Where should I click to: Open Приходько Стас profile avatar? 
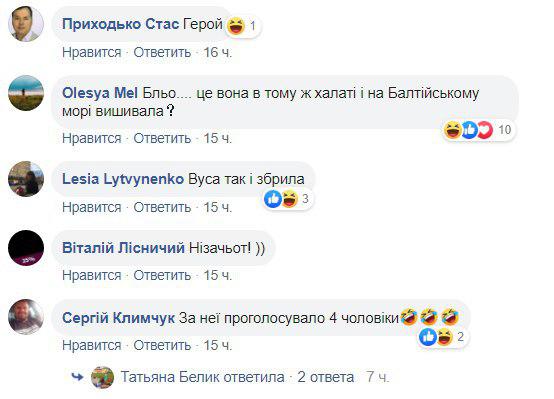[26, 24]
